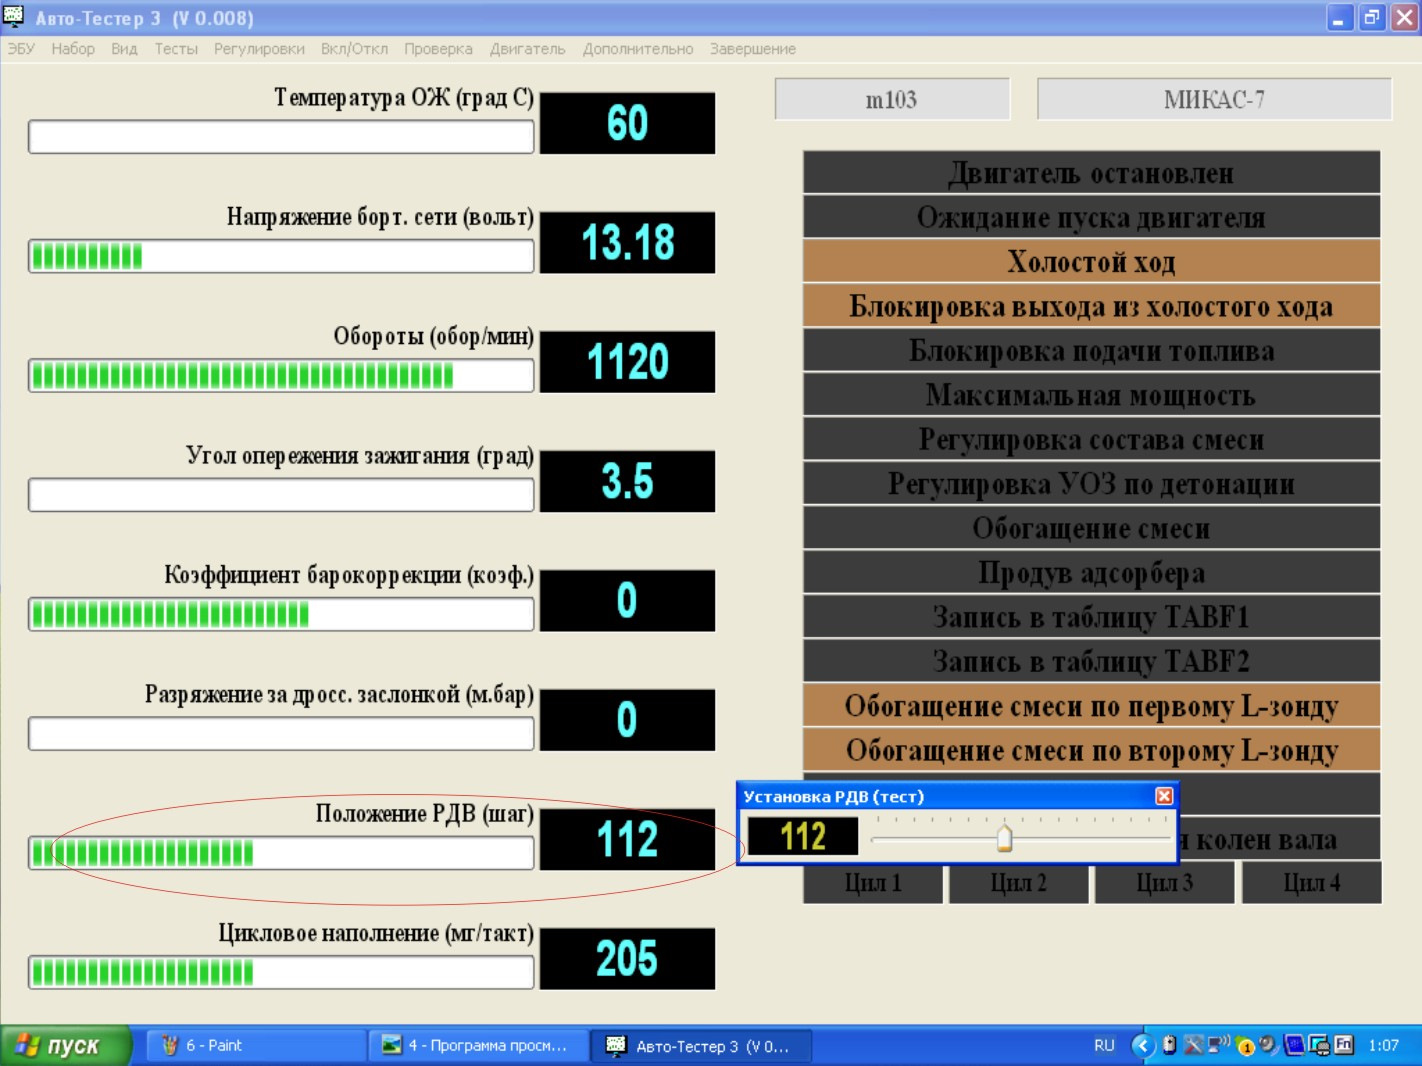Click the Цикловое наполнение progress bar
Screen dimensions: 1422x1066
pyautogui.click(x=281, y=972)
